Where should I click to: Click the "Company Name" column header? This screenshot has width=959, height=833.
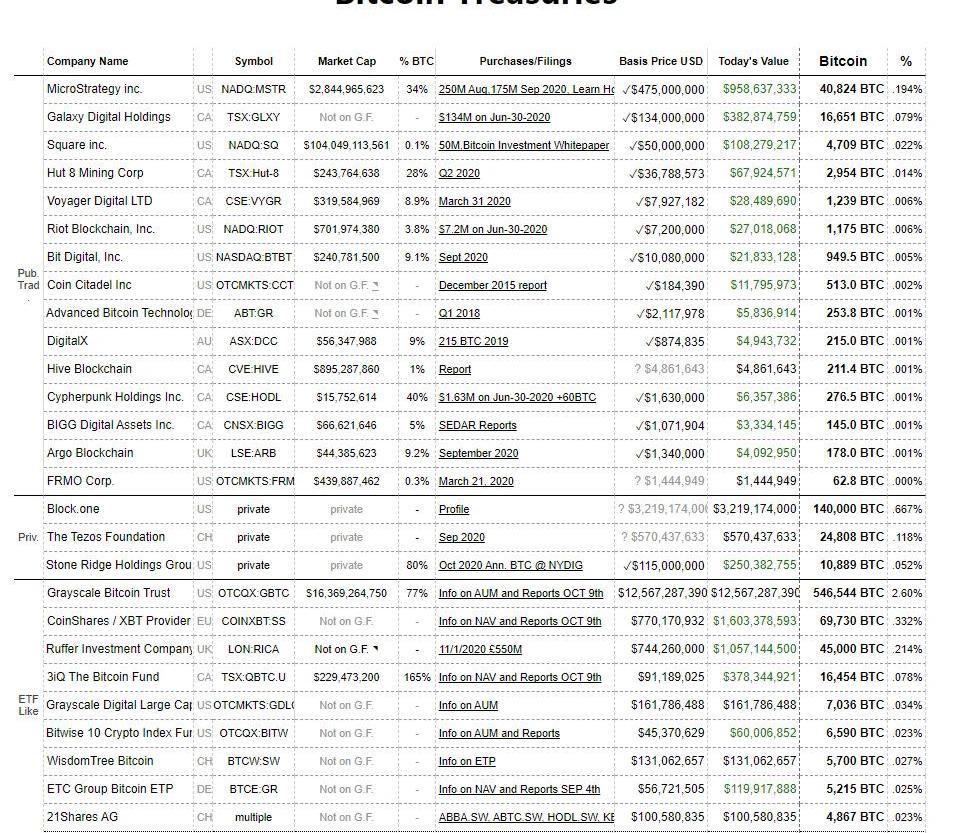click(x=87, y=61)
